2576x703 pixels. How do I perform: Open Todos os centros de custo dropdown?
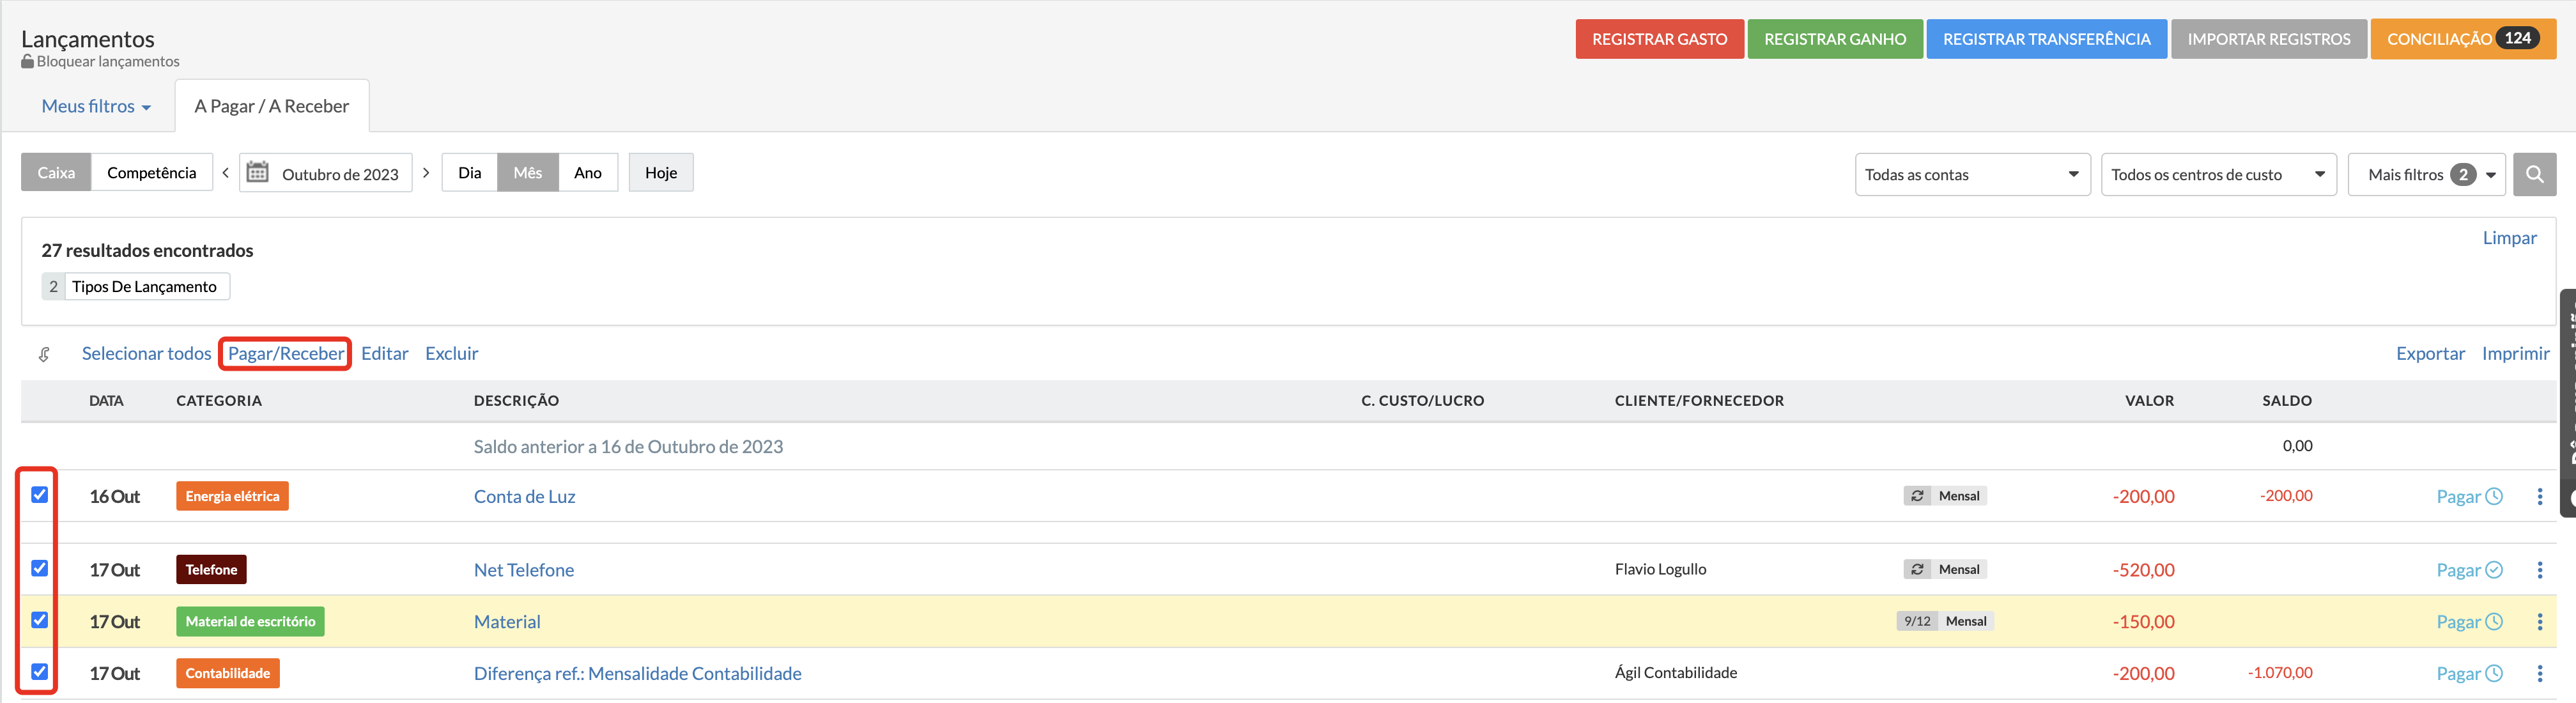tap(2217, 174)
